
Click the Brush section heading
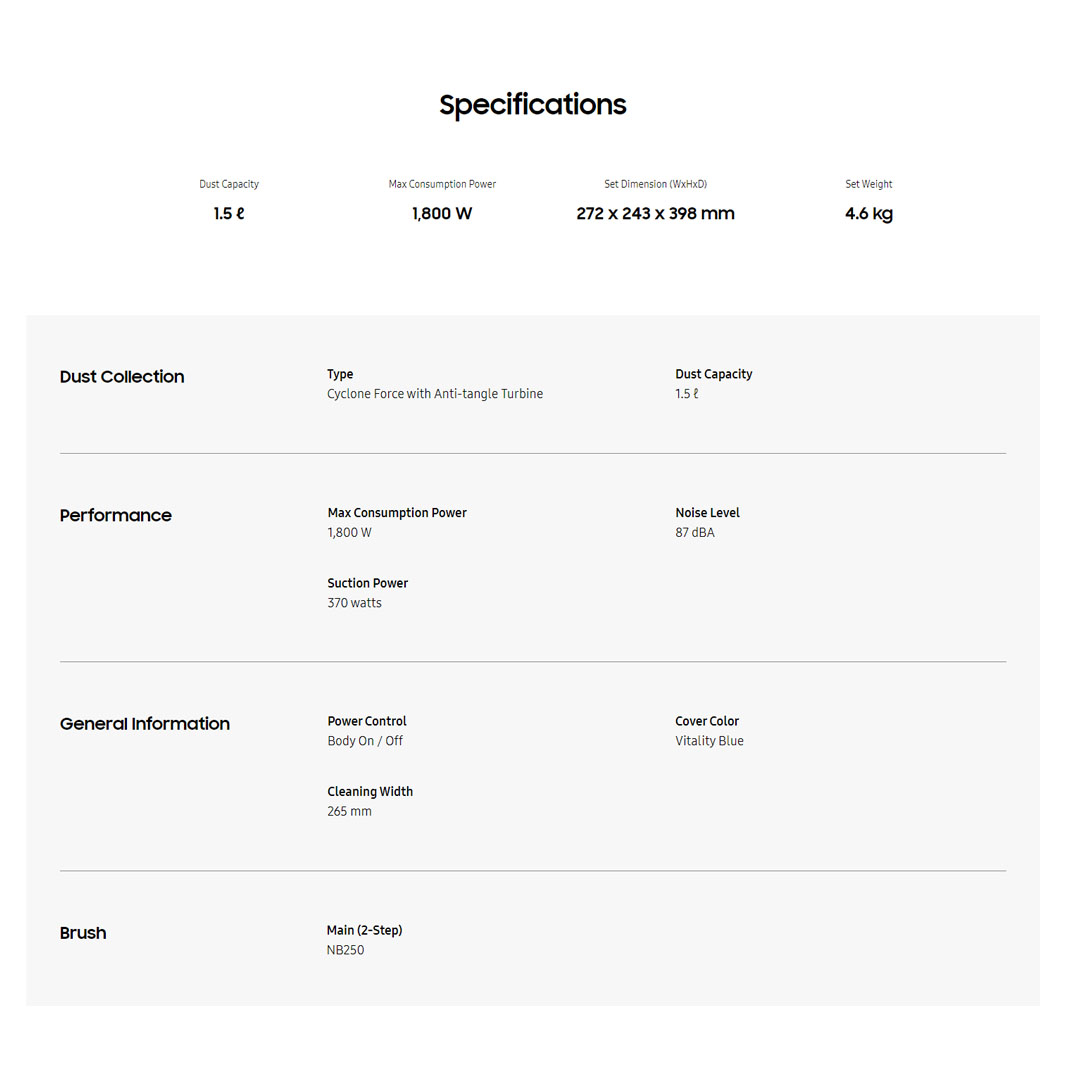[x=83, y=933]
